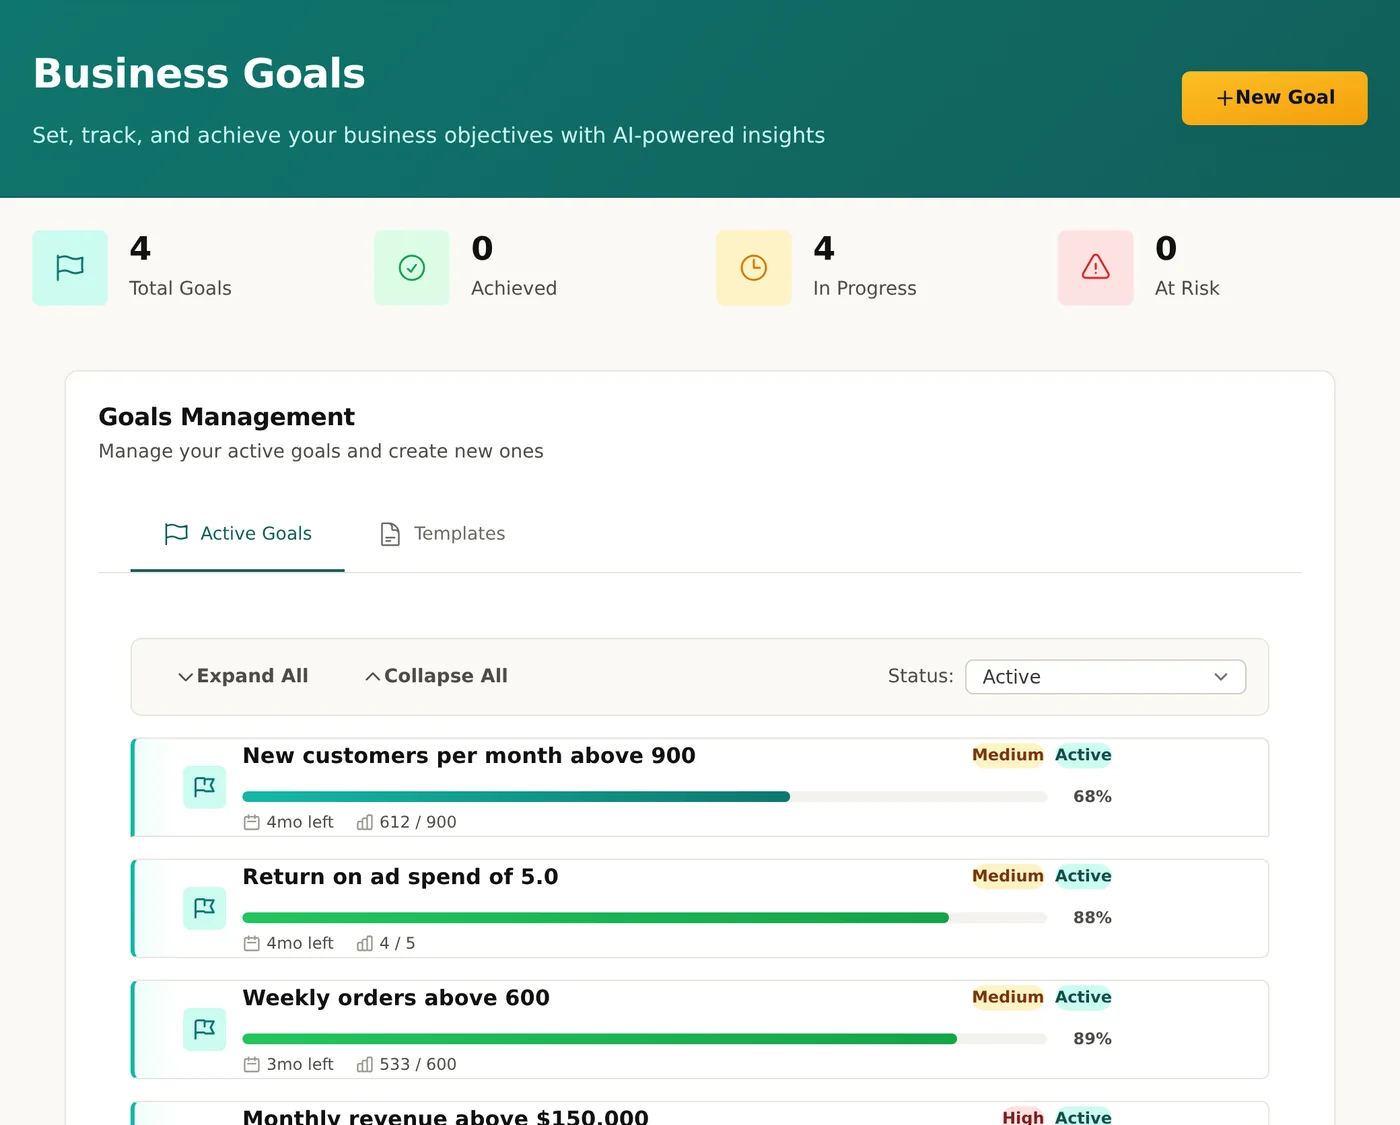Expand all goals with Expand All
This screenshot has width=1400, height=1125.
[243, 676]
